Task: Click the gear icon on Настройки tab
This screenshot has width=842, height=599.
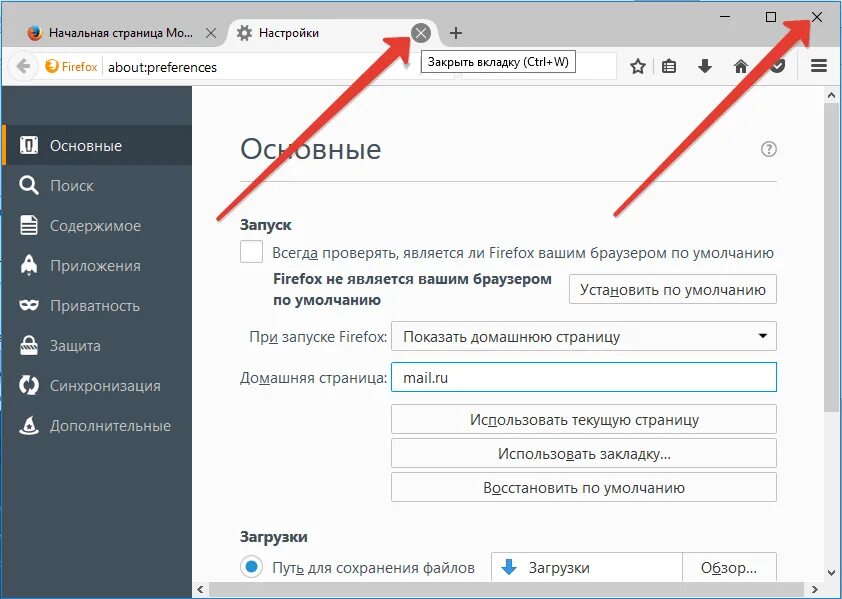Action: [244, 33]
